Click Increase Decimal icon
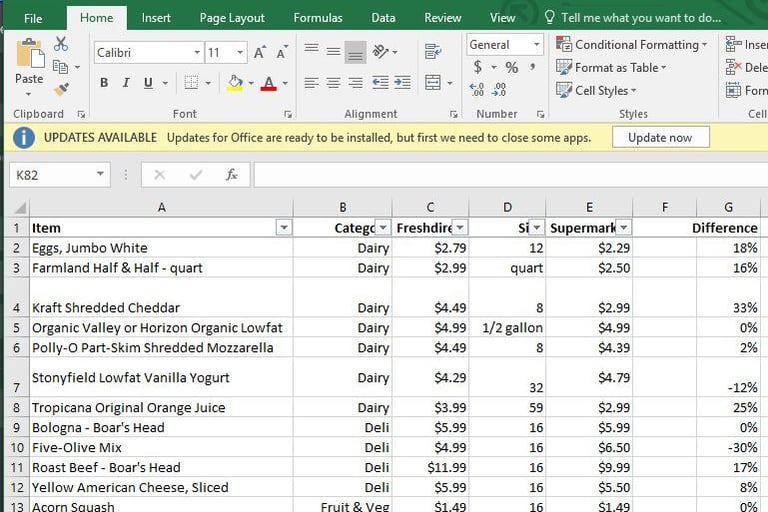Viewport: 768px width, 512px height. click(x=477, y=90)
